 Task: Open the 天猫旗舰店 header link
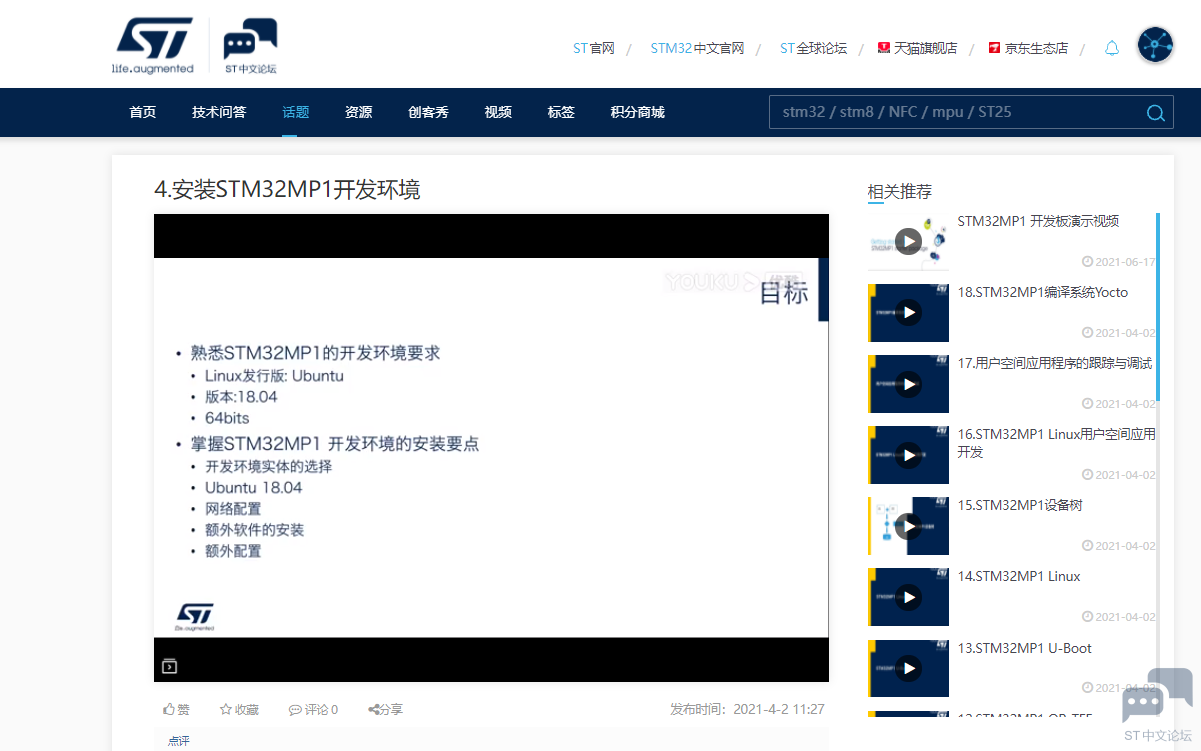918,48
